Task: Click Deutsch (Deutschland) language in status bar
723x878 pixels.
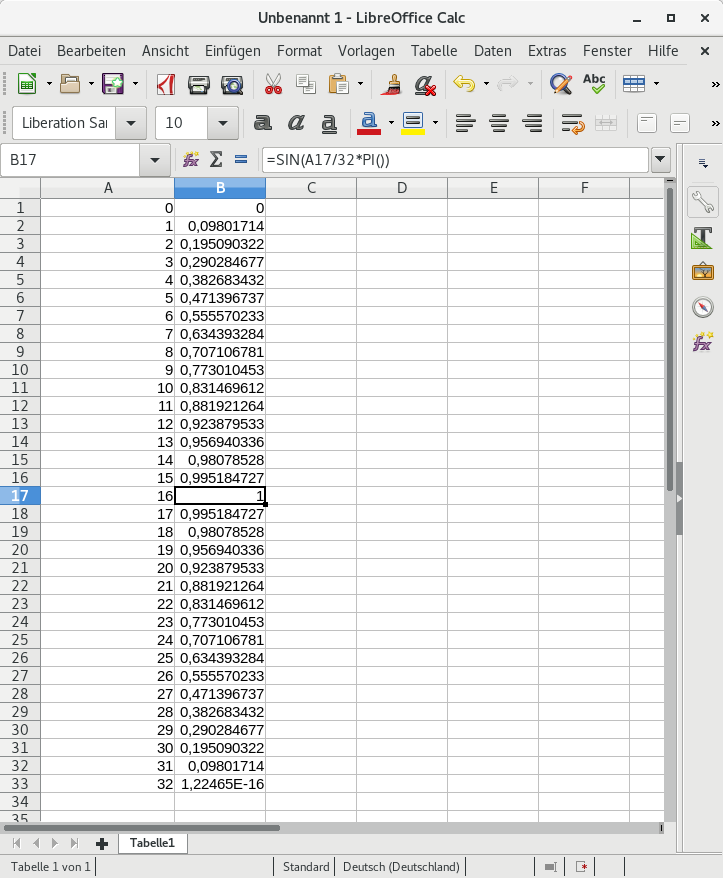Action: click(401, 867)
